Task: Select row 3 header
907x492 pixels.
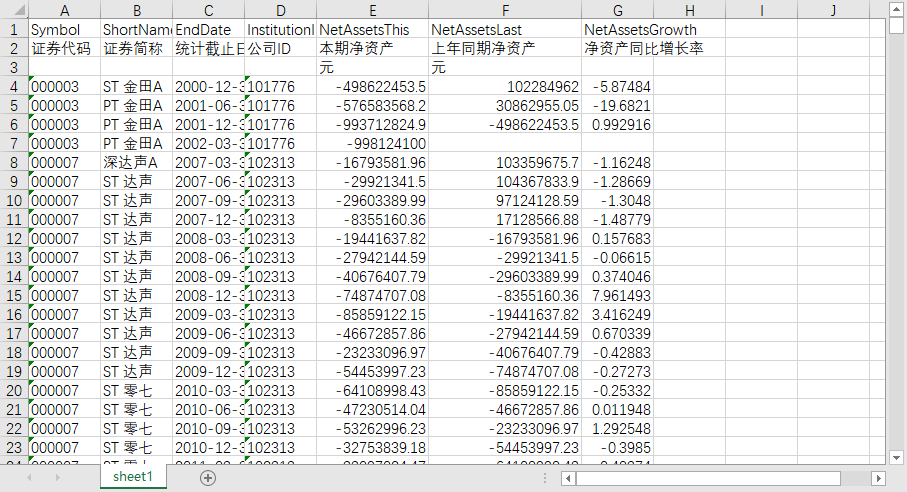Action: [14, 67]
